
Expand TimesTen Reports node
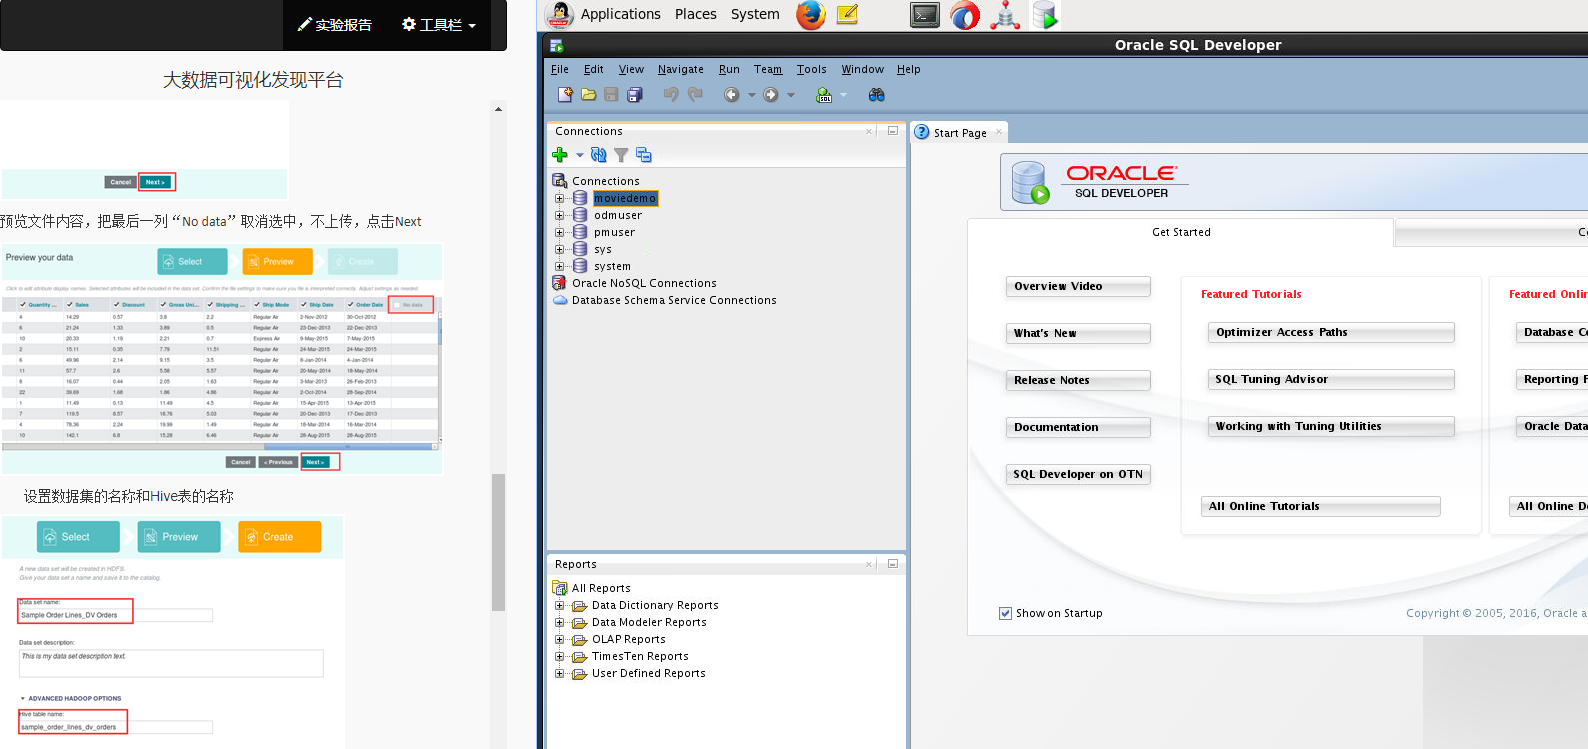(x=560, y=656)
